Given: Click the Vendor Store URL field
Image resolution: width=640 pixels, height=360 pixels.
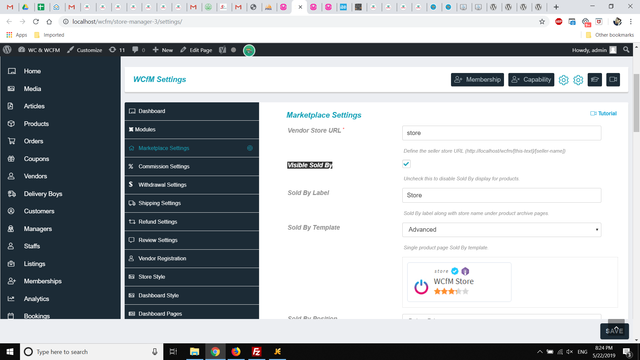Looking at the screenshot, I should pos(501,133).
